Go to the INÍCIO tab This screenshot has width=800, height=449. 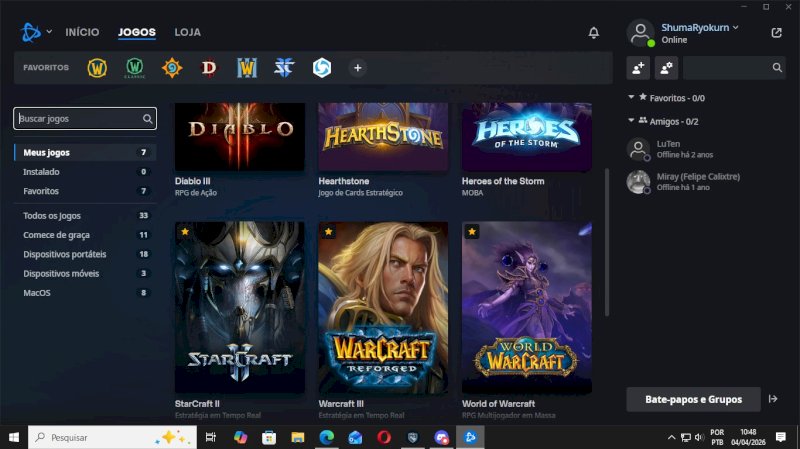pyautogui.click(x=82, y=32)
